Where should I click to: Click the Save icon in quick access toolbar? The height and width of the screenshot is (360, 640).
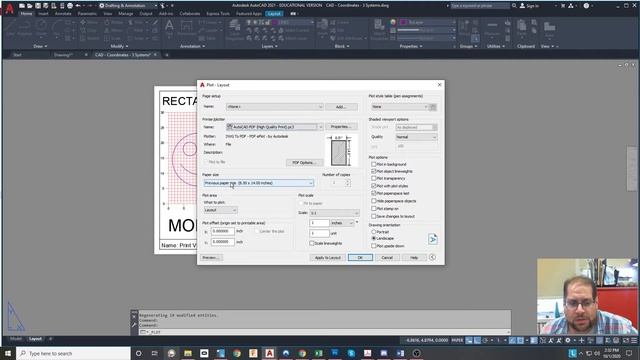(38, 6)
